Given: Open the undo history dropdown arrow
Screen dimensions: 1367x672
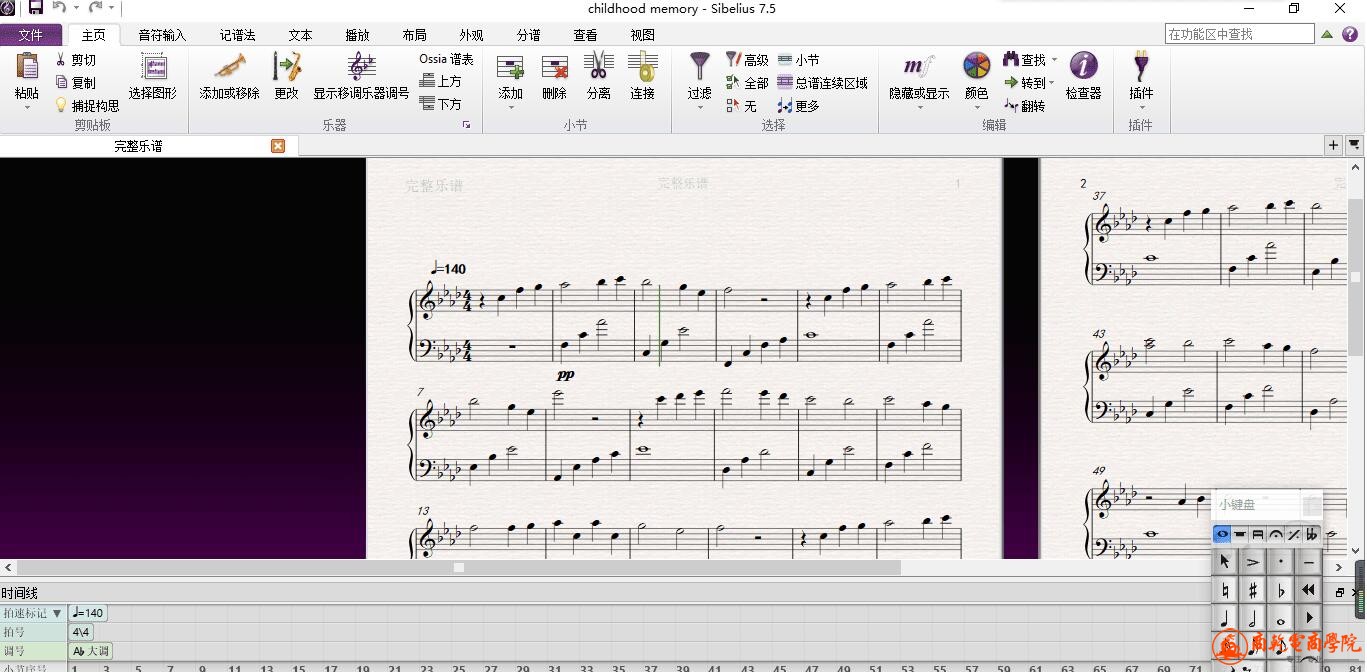Looking at the screenshot, I should (x=76, y=8).
